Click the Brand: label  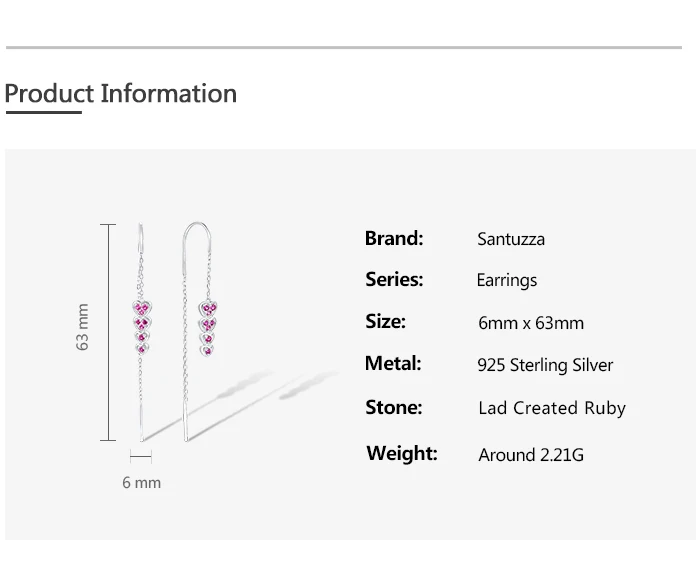pyautogui.click(x=394, y=238)
